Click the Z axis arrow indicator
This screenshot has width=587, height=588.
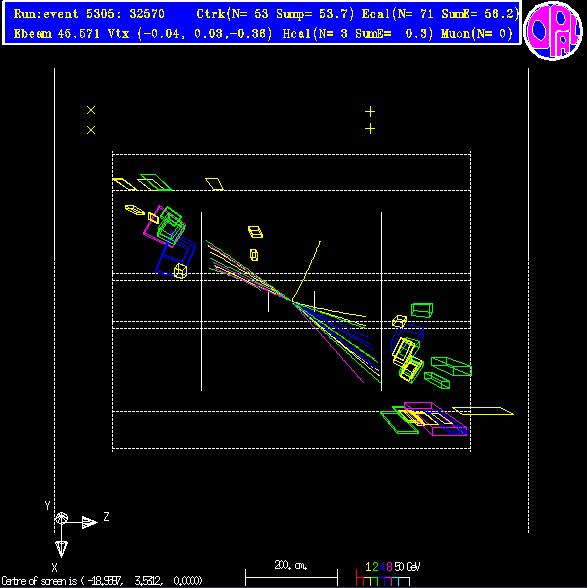[90, 522]
